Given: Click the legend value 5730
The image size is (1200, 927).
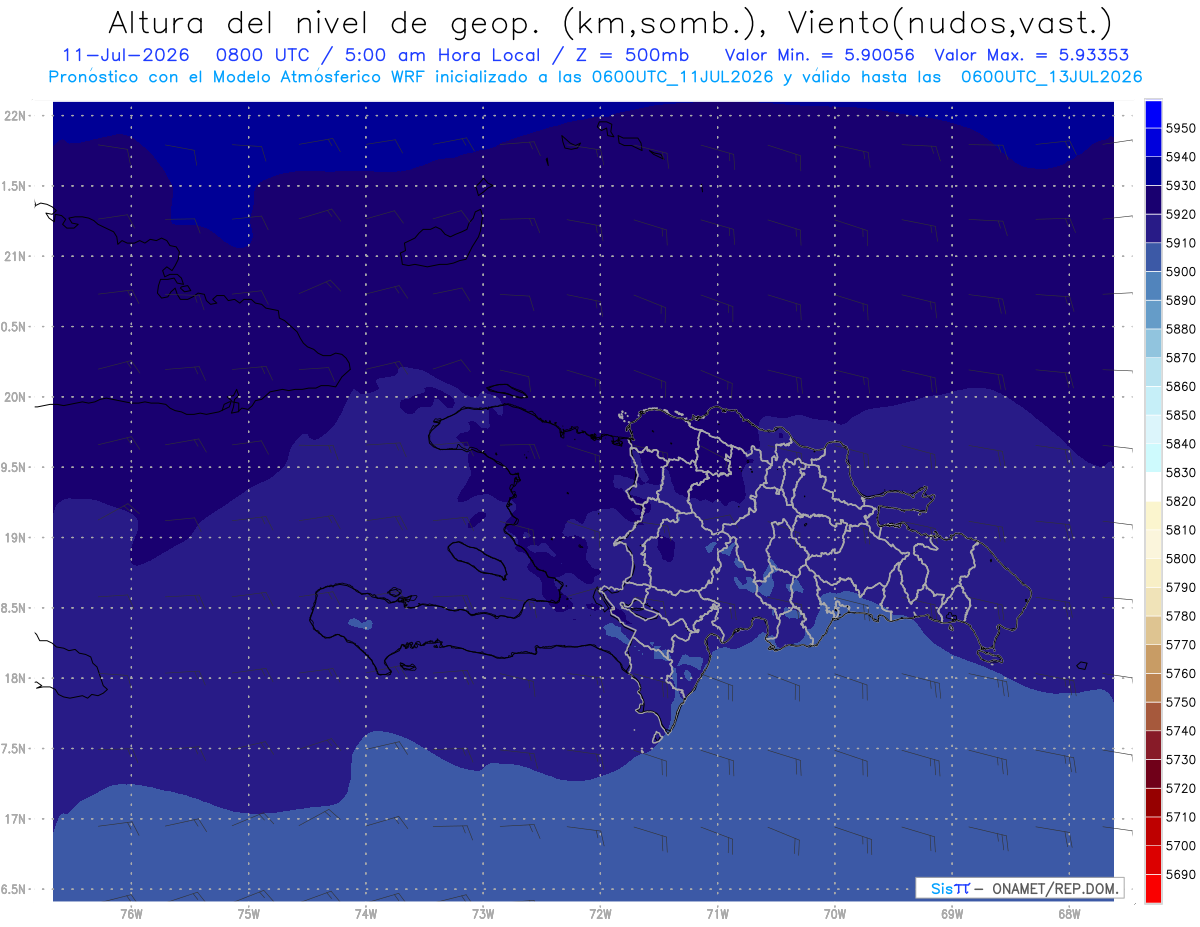Looking at the screenshot, I should coord(1180,760).
